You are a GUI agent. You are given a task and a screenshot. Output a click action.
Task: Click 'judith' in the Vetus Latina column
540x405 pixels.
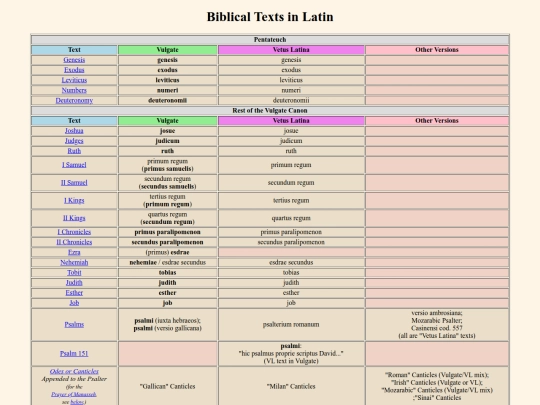tap(291, 283)
